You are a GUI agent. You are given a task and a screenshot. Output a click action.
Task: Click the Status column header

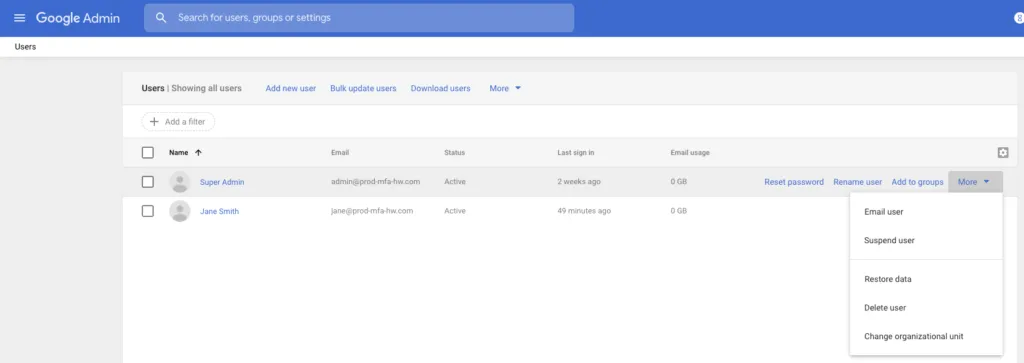click(x=455, y=153)
